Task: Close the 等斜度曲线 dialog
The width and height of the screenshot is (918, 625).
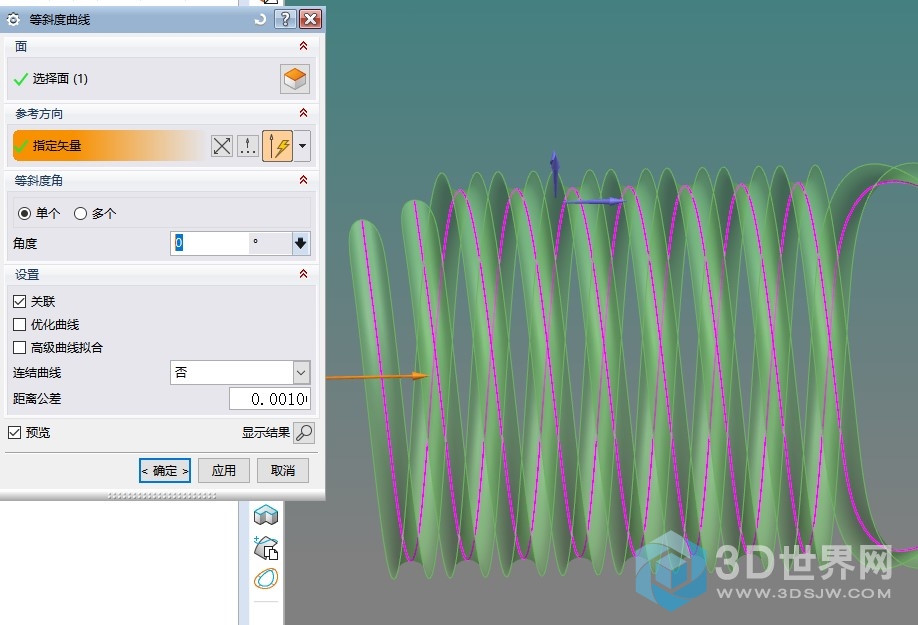Action: pyautogui.click(x=310, y=19)
